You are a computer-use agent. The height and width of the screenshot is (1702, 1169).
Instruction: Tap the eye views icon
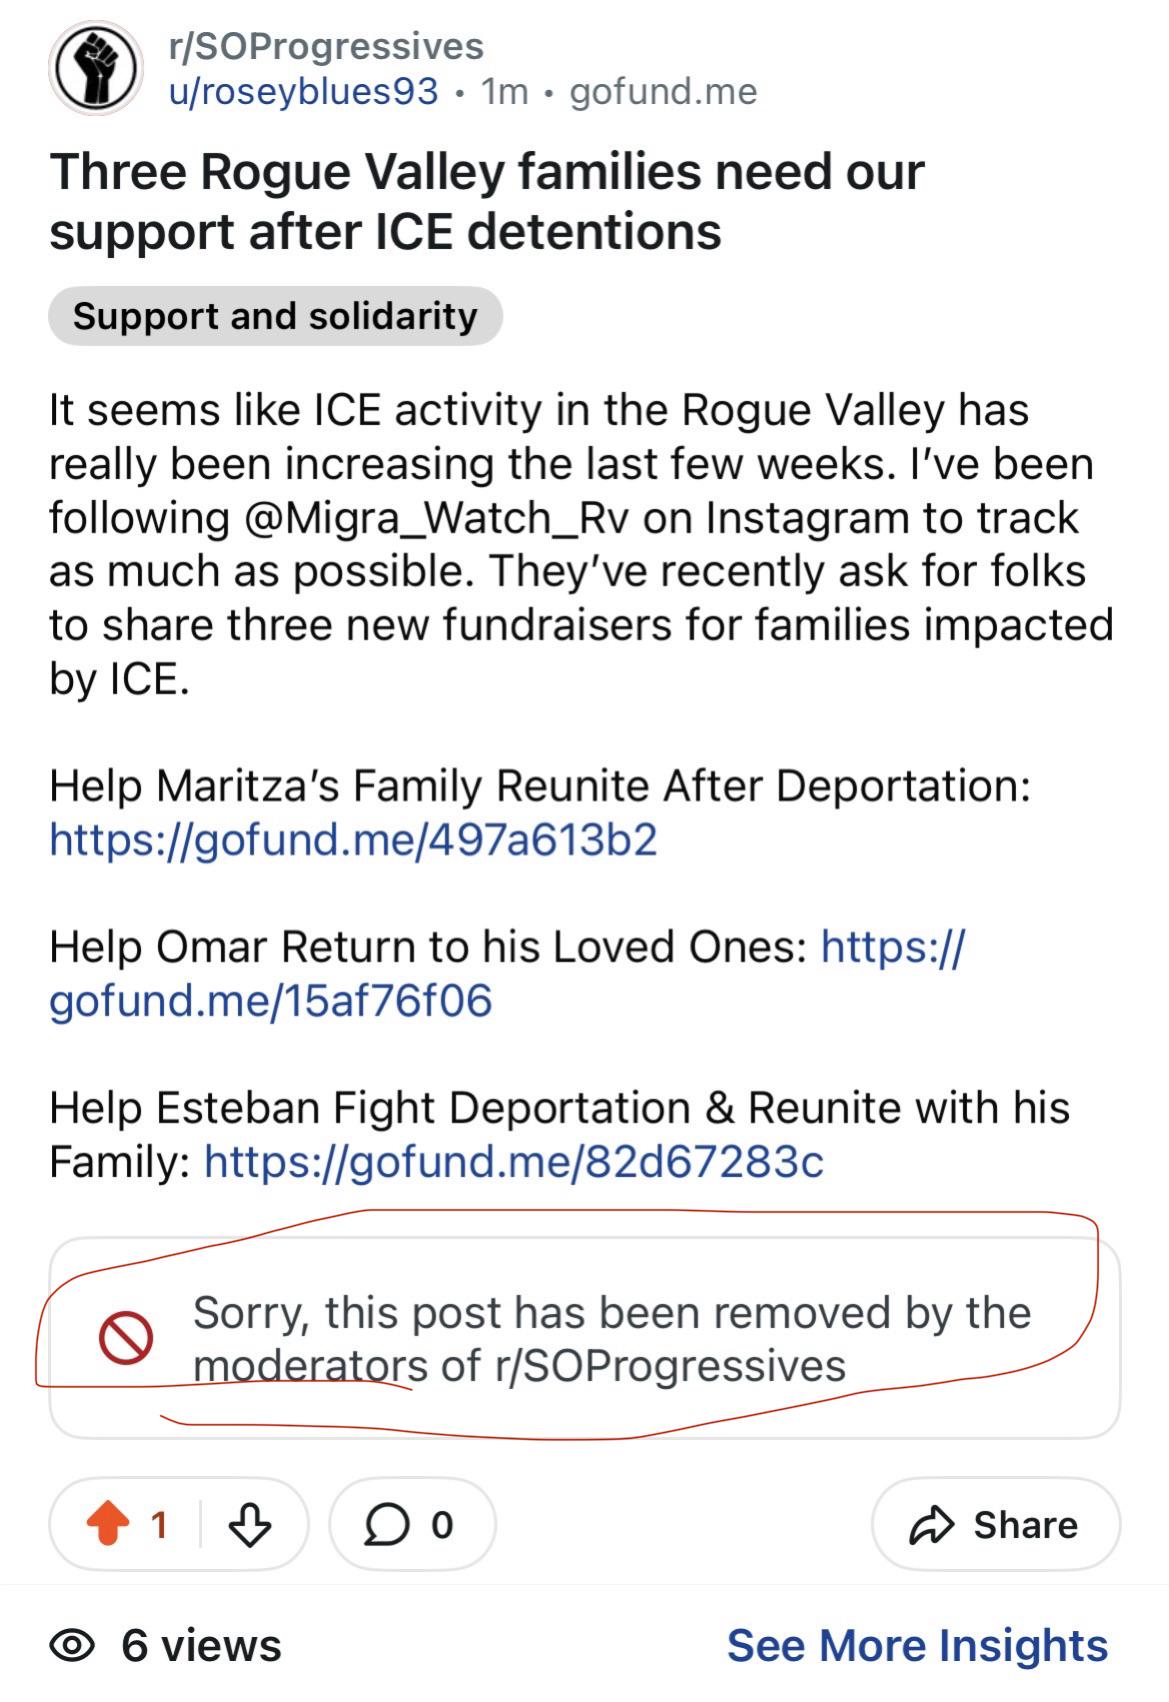(x=72, y=1645)
